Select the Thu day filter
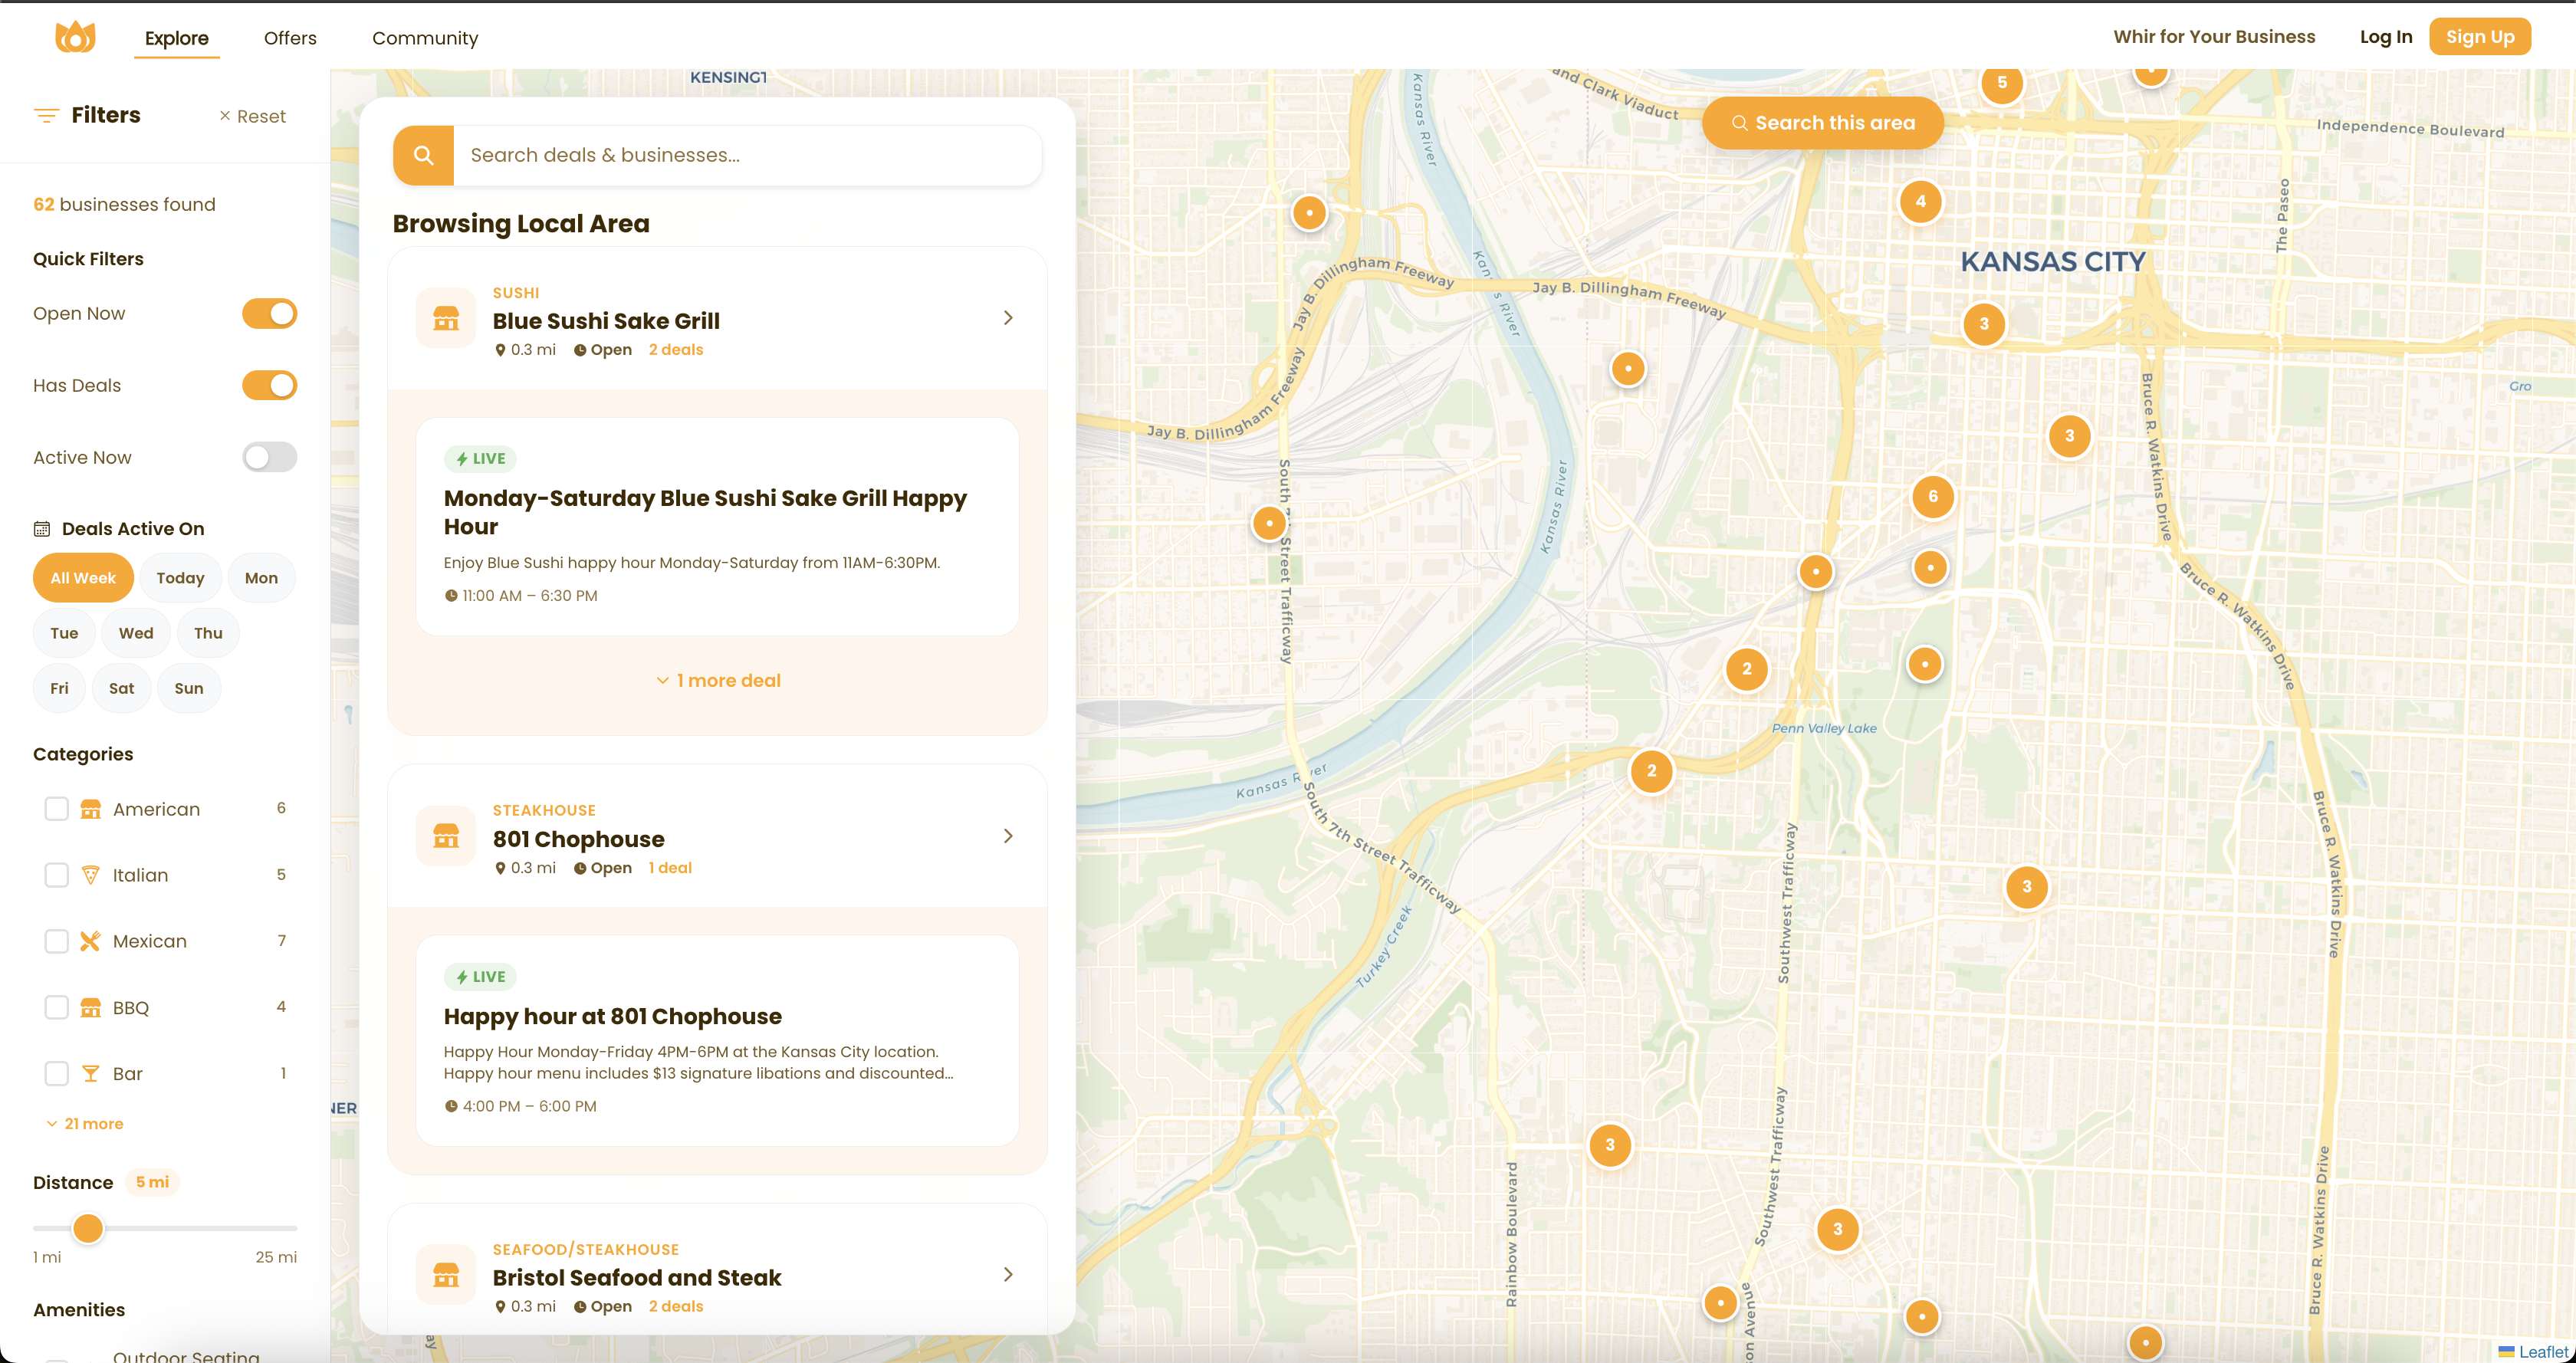Screen dimensions: 2576x1363 (x=208, y=633)
